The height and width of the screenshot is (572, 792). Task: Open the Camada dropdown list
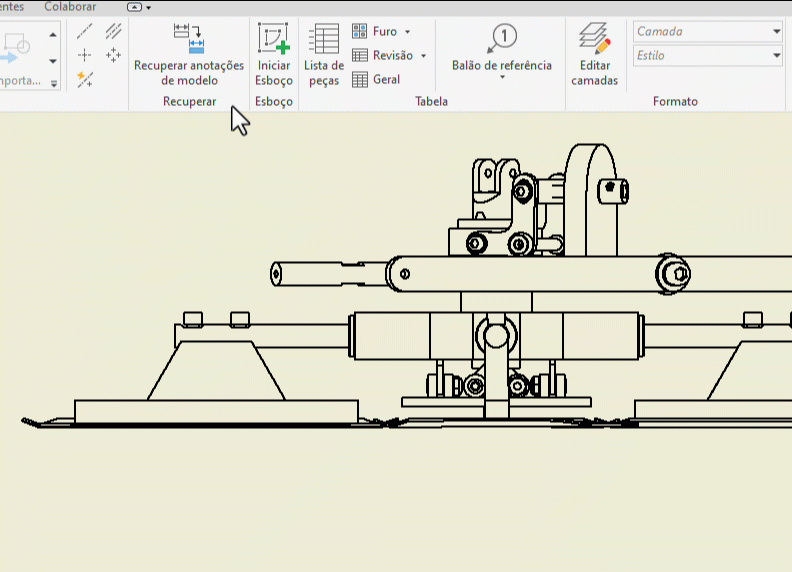776,32
